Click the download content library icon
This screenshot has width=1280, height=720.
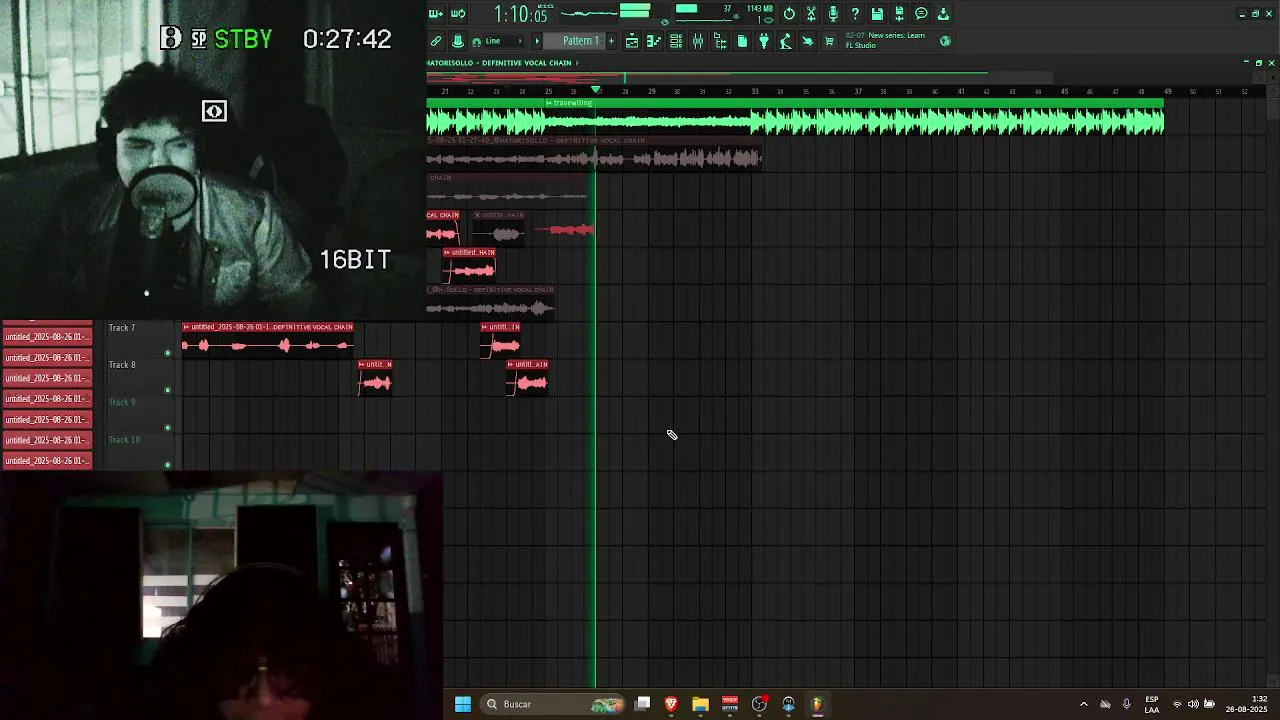(x=943, y=14)
